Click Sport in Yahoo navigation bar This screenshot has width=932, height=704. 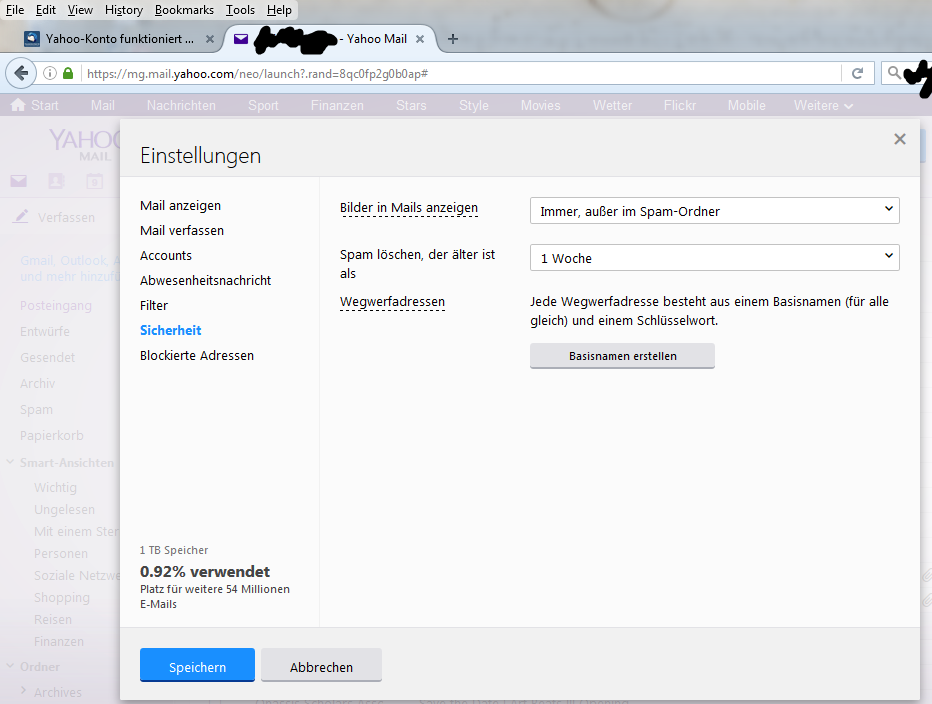tap(263, 106)
